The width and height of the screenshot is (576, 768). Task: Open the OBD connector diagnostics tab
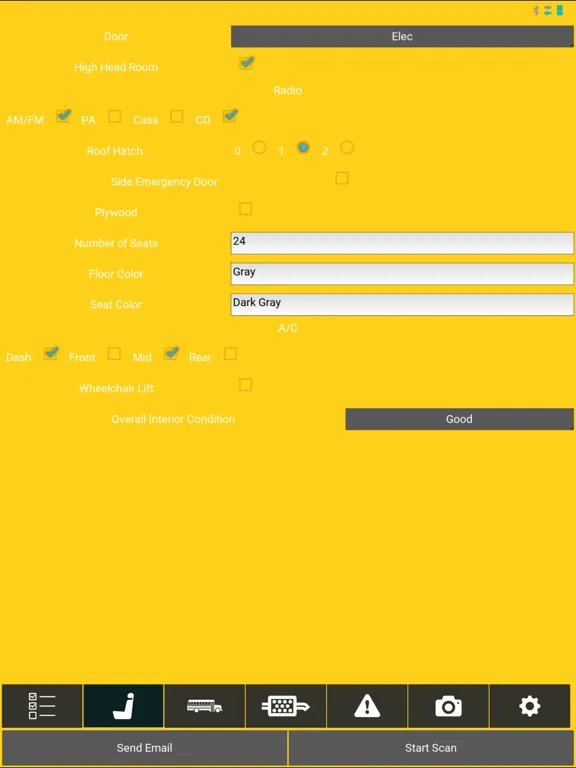click(x=286, y=706)
